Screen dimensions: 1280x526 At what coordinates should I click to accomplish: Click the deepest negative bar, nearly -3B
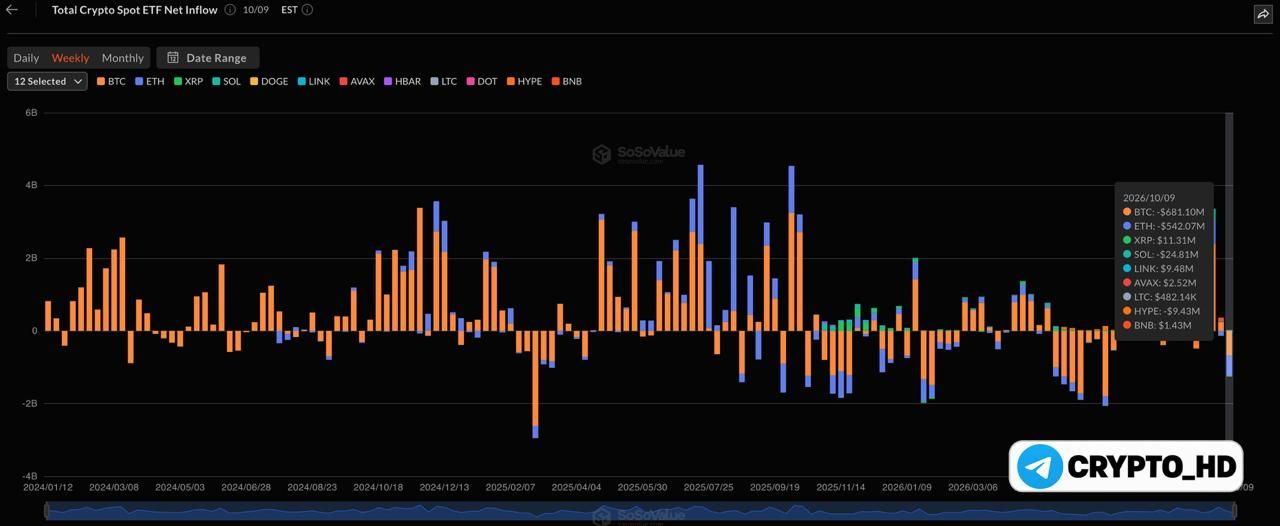coord(535,384)
